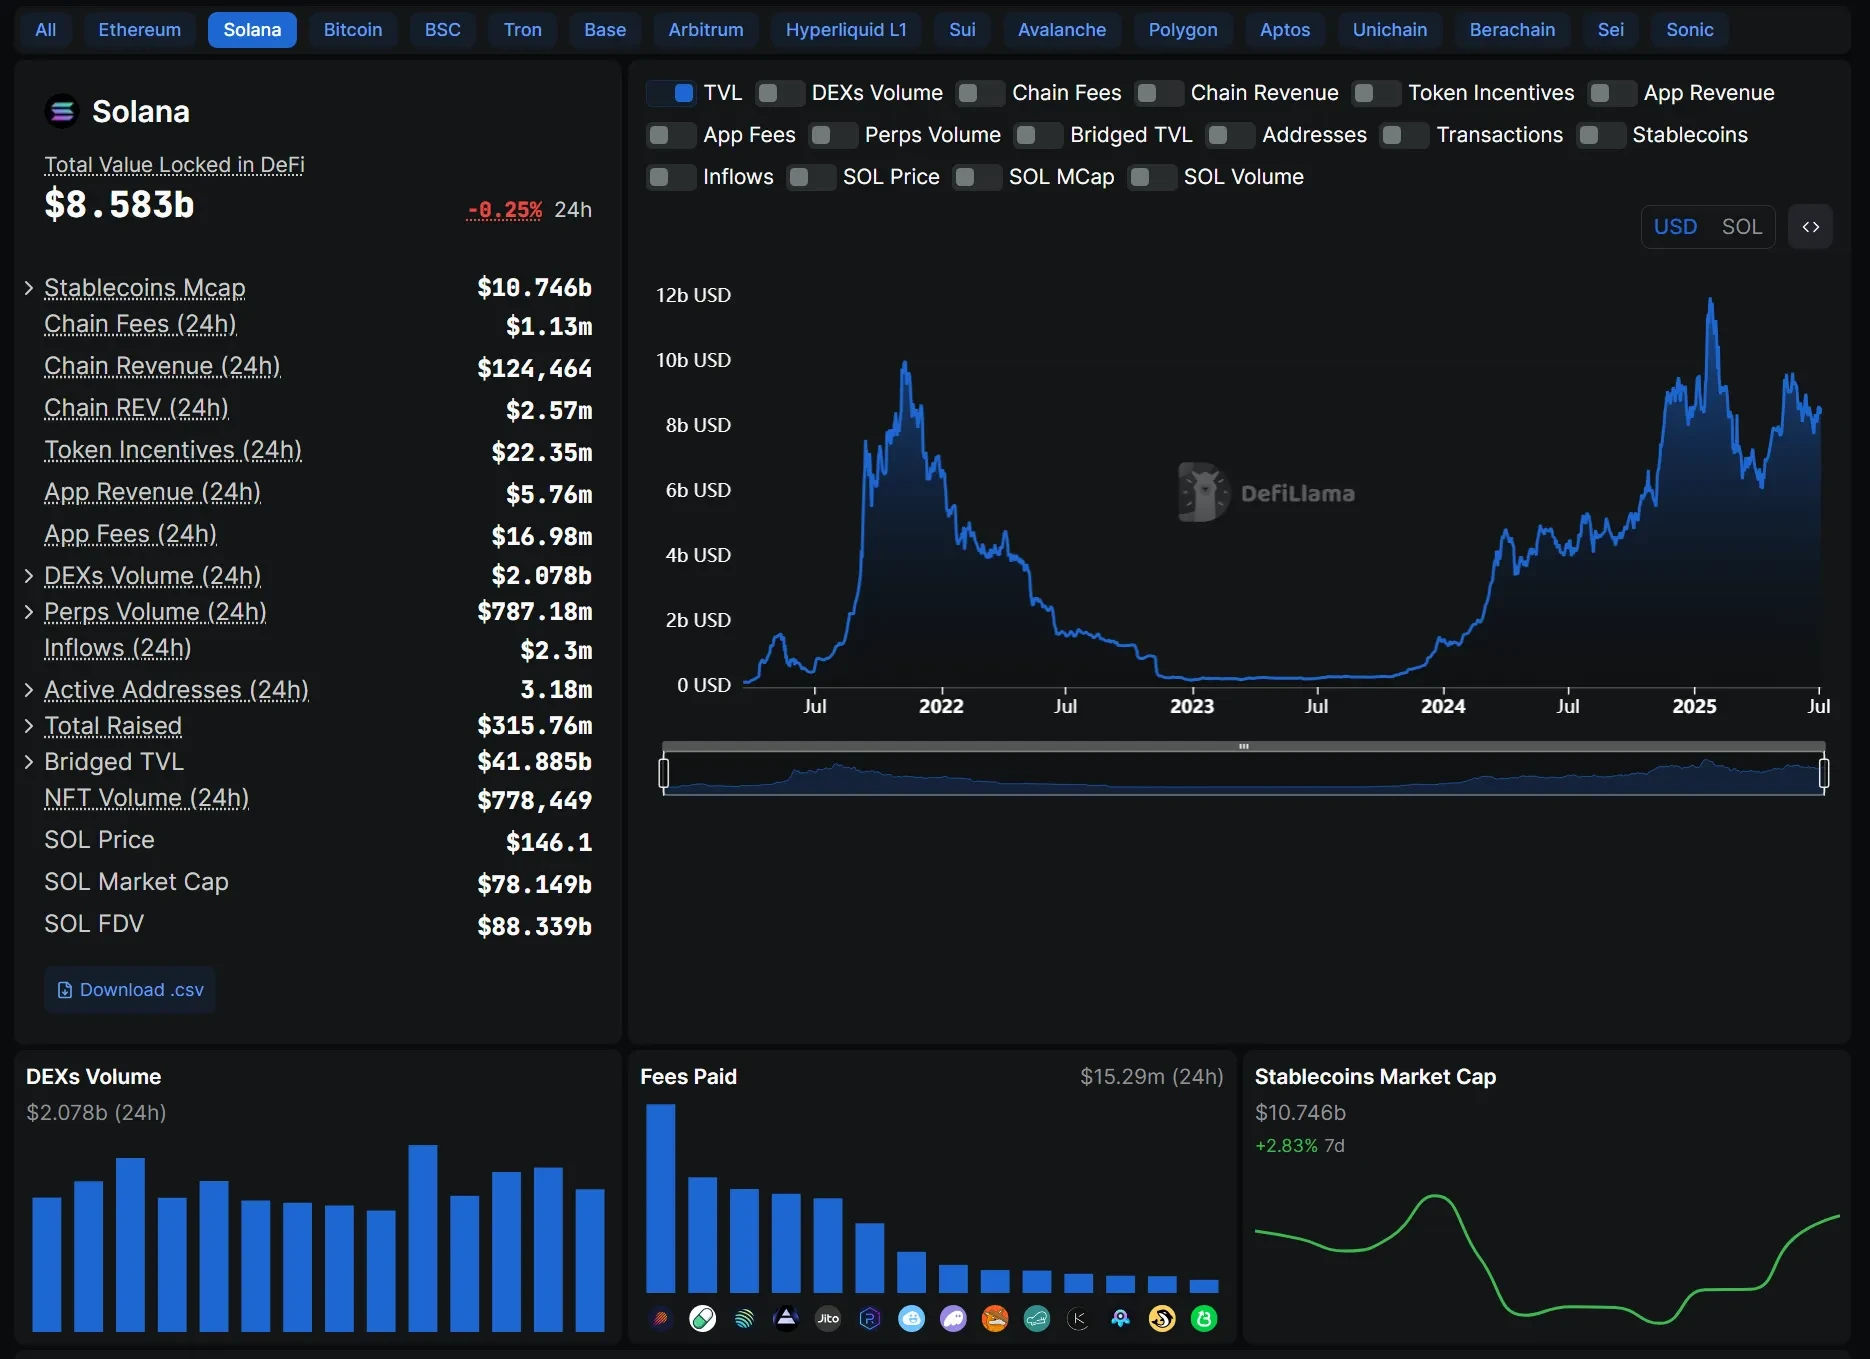Open the Bitcoin chain tab
The height and width of the screenshot is (1359, 1870).
click(353, 30)
